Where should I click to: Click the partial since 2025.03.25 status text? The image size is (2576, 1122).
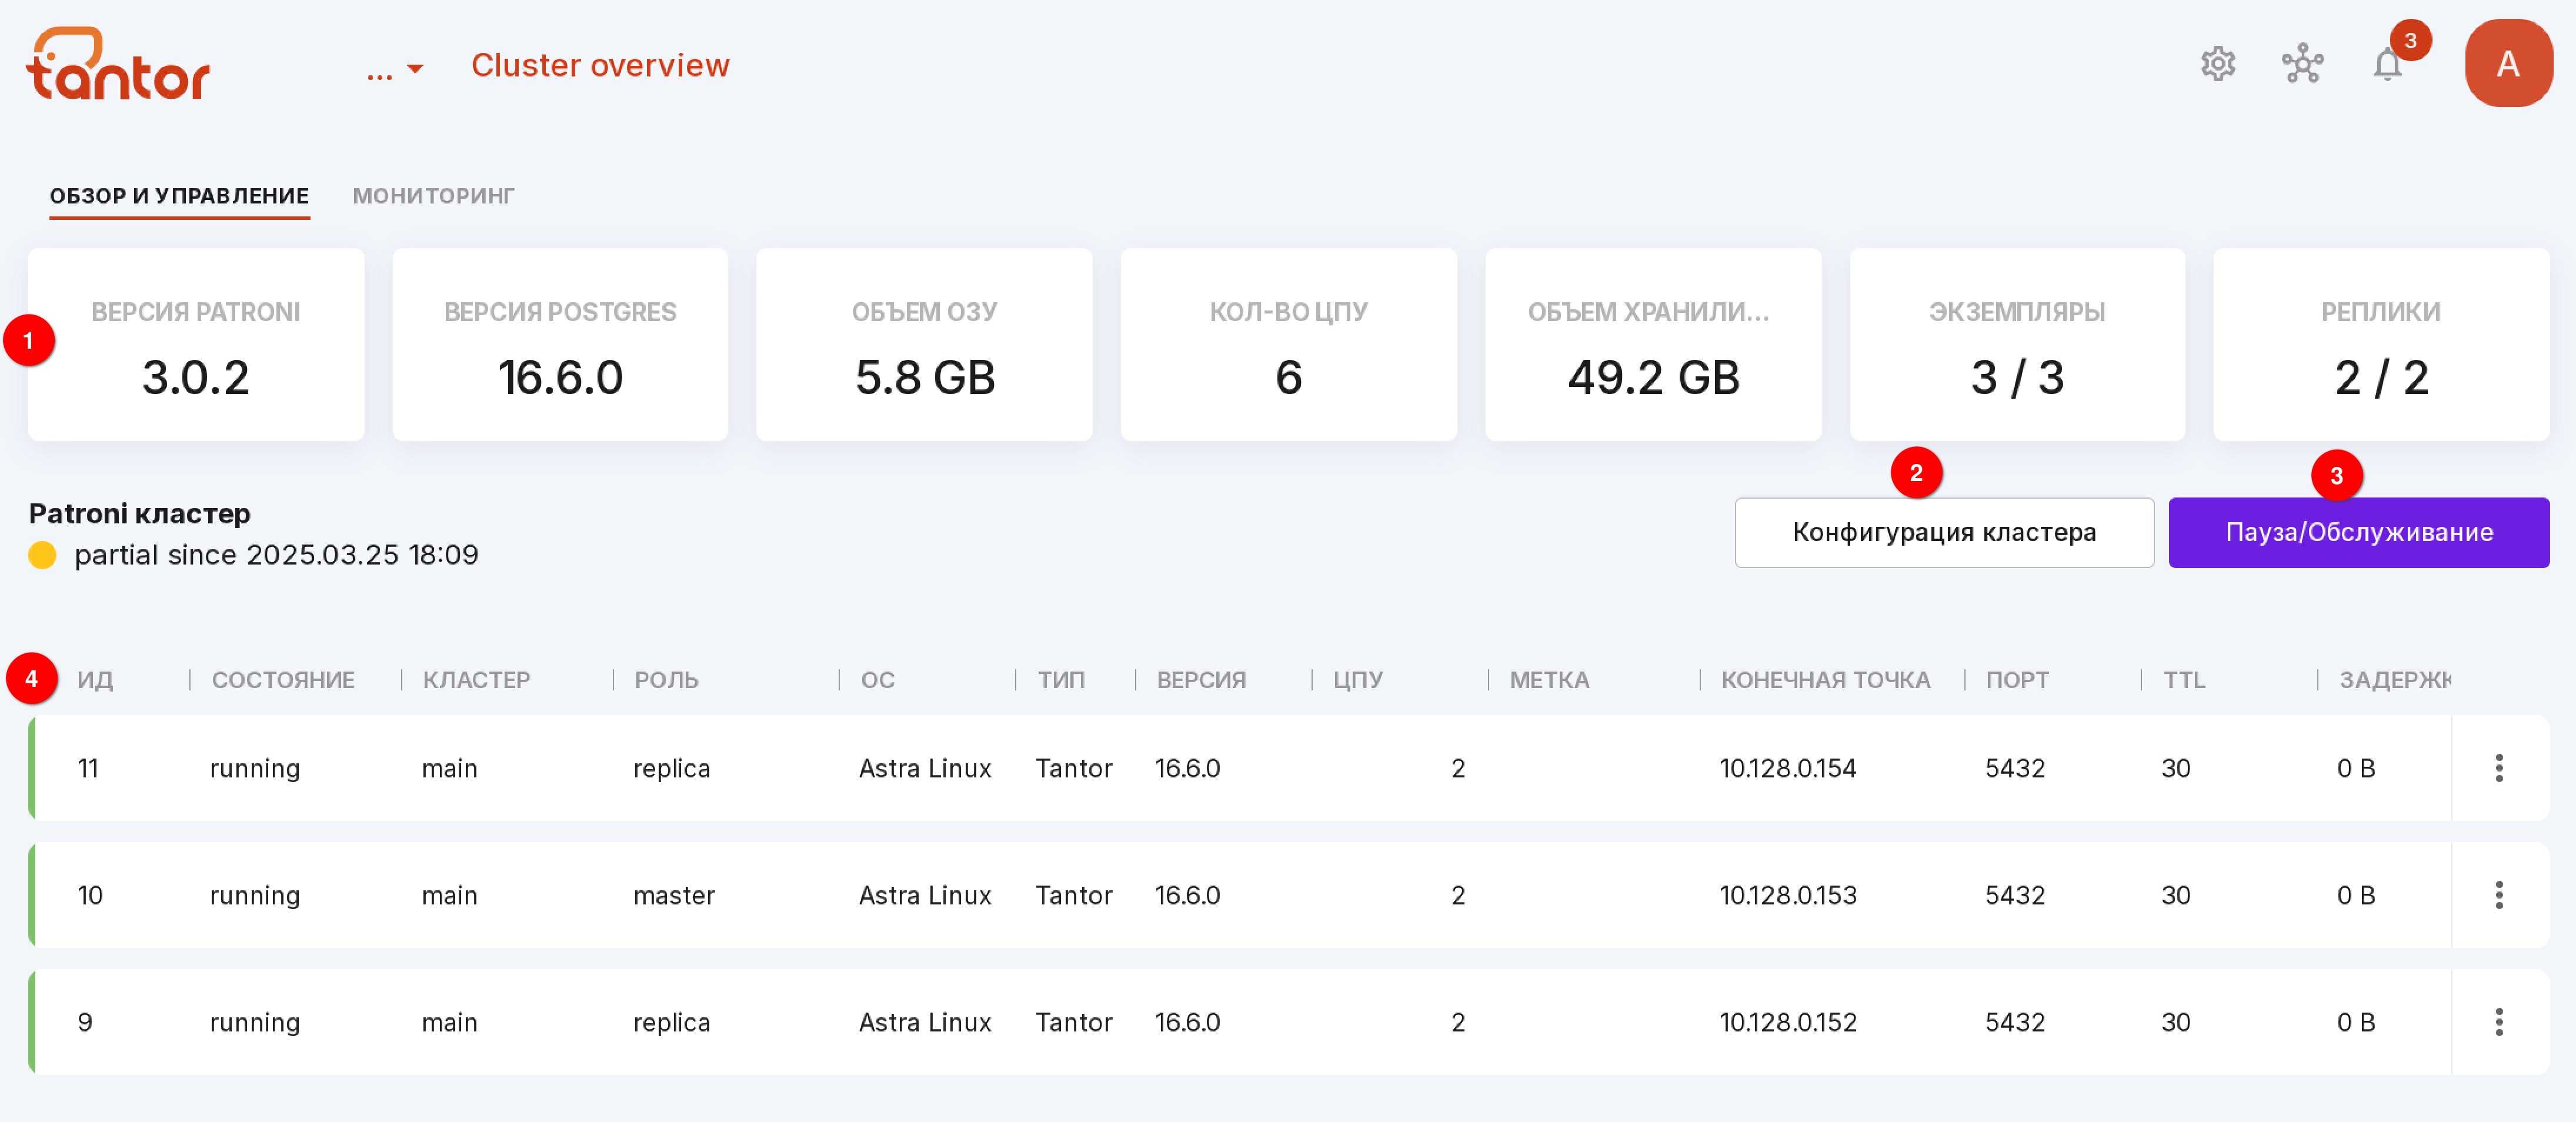tap(276, 555)
